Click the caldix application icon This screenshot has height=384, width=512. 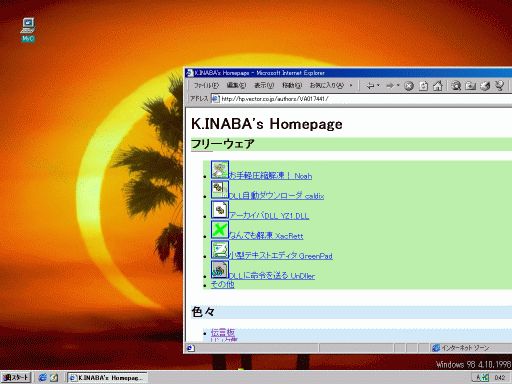(220, 190)
